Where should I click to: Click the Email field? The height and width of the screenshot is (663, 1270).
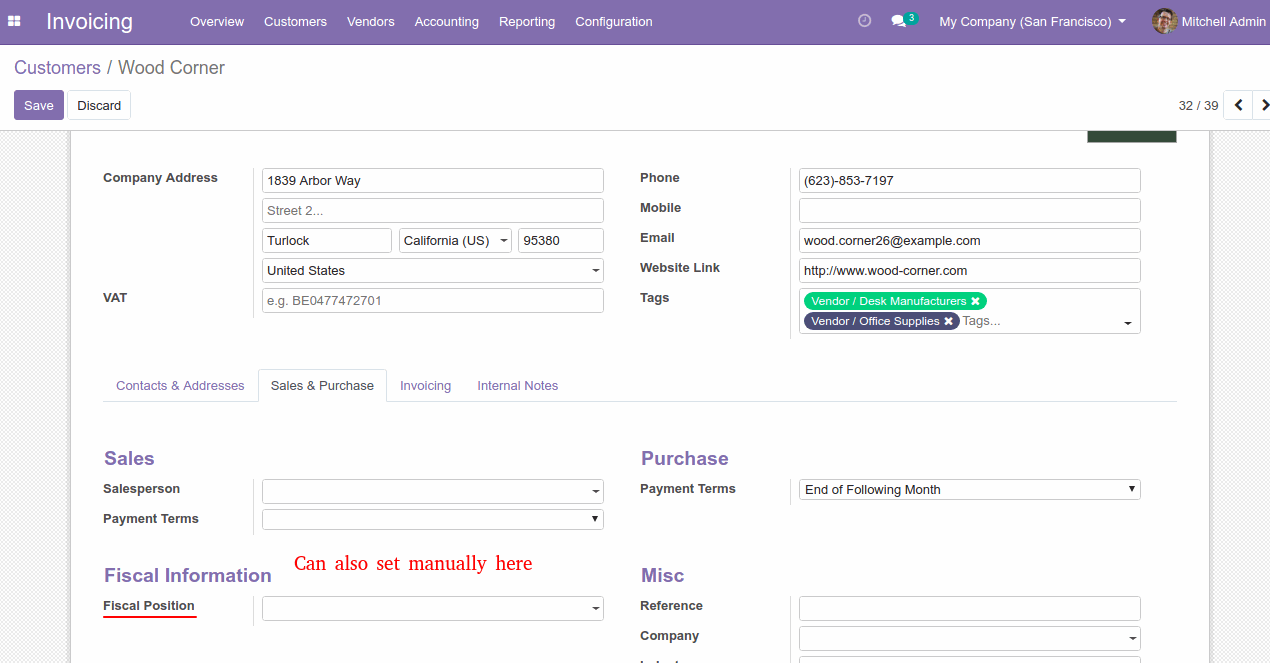(970, 241)
